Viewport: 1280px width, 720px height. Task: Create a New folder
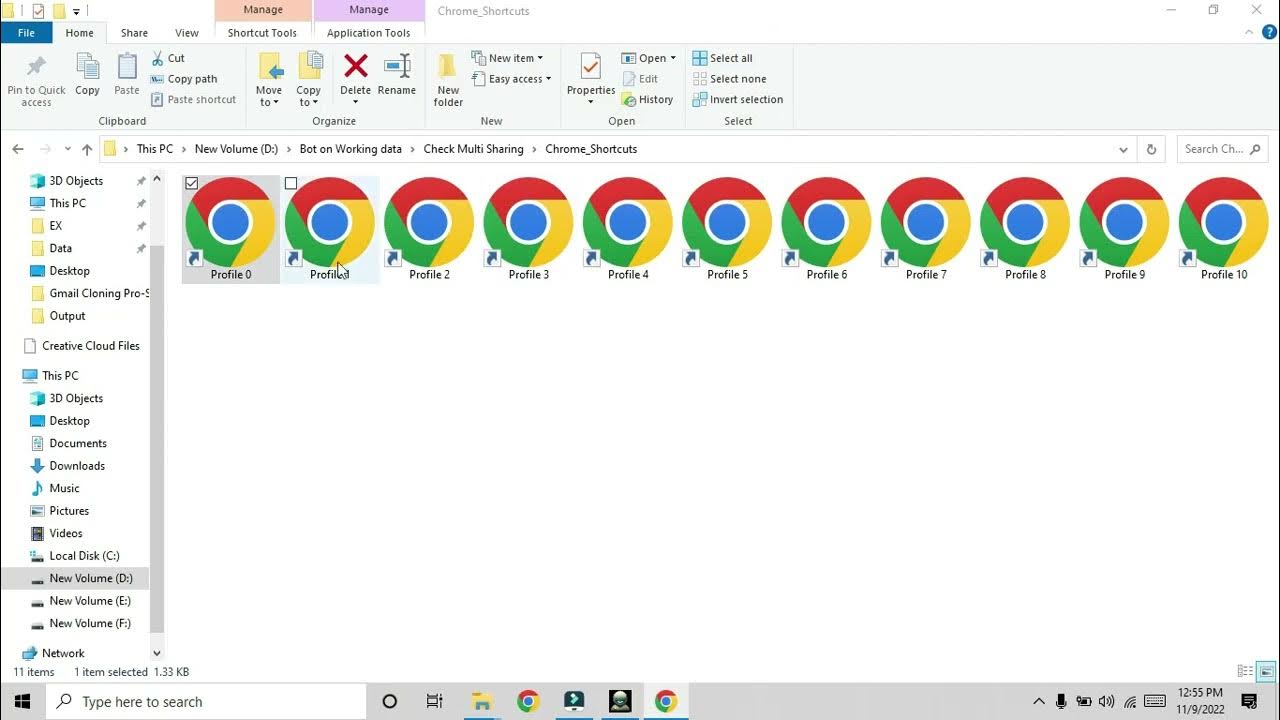pos(448,80)
